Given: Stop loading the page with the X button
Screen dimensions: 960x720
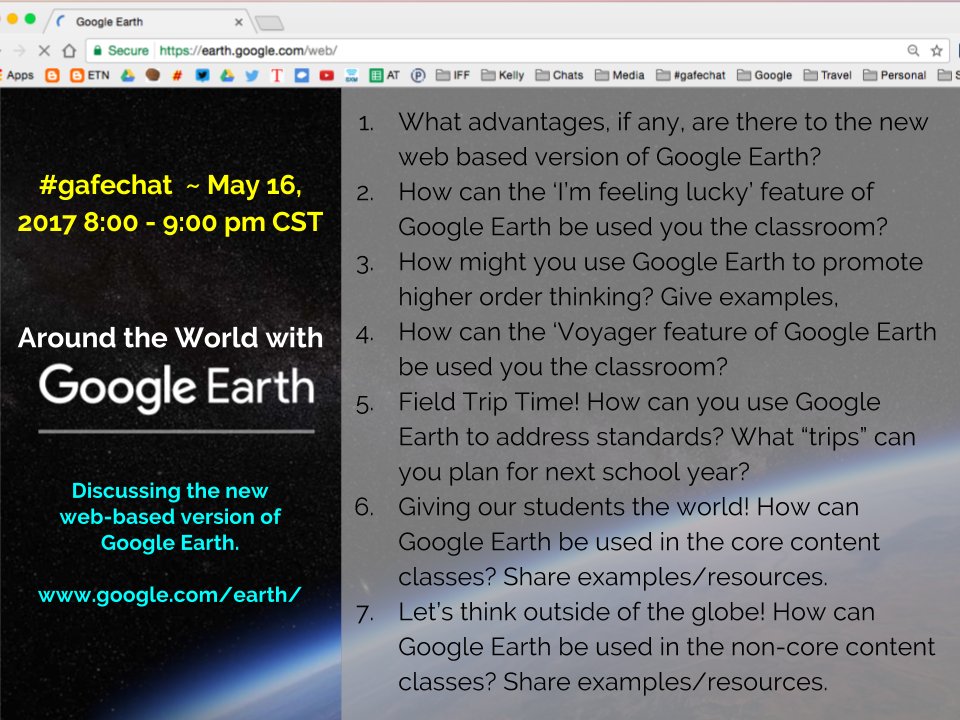Looking at the screenshot, I should [x=44, y=51].
